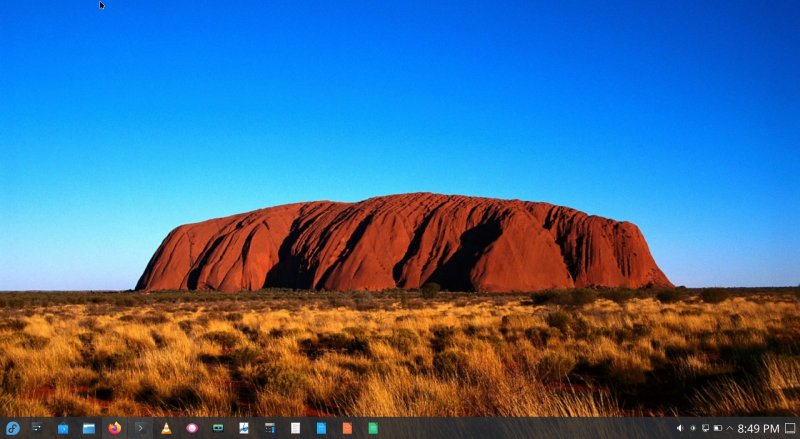The height and width of the screenshot is (439, 800).
Task: Open the network connections tray icon
Action: coord(705,428)
